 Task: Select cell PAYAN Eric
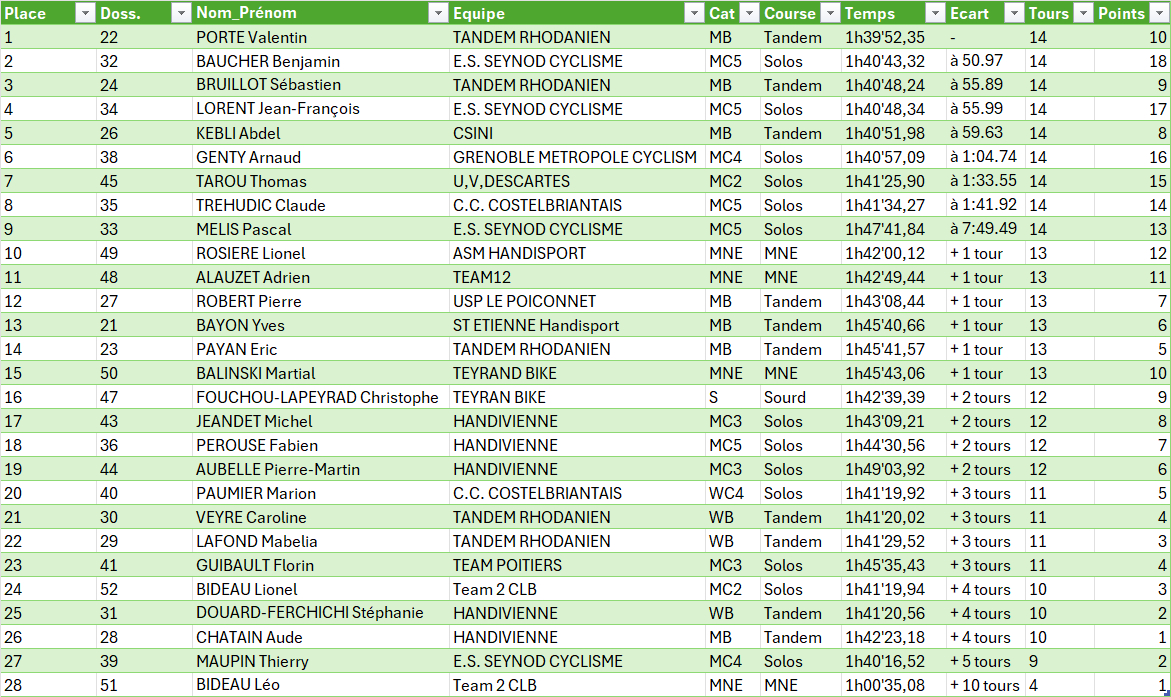[320, 349]
